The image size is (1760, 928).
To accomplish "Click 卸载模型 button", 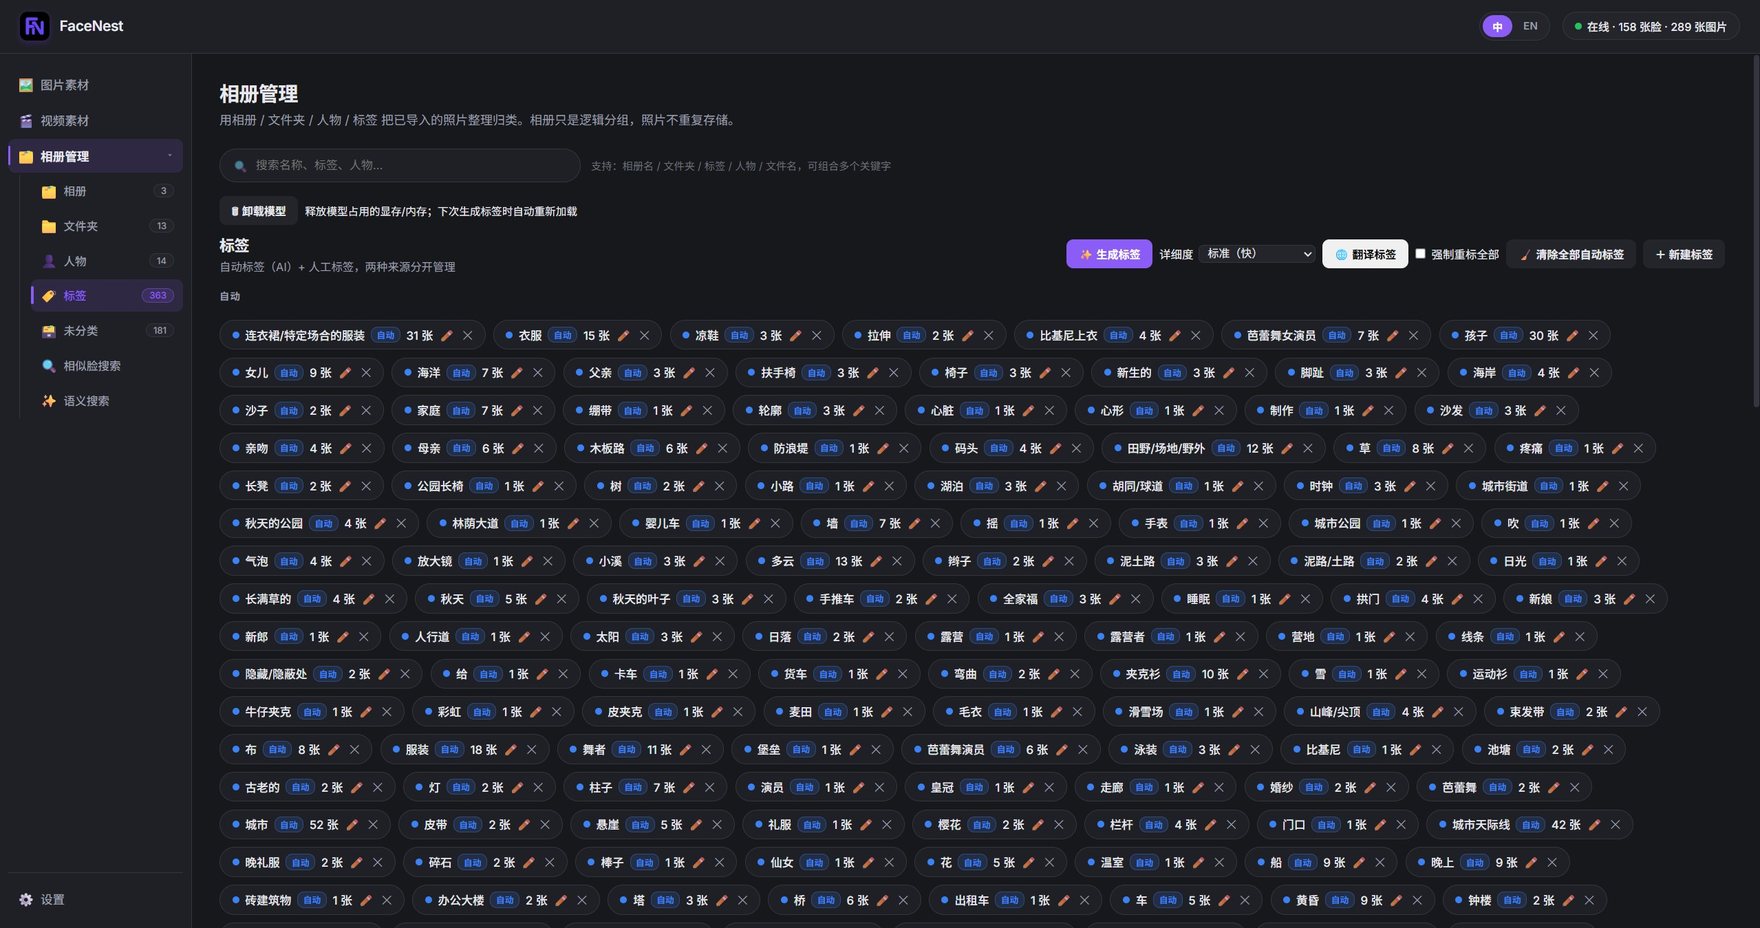I will 258,211.
